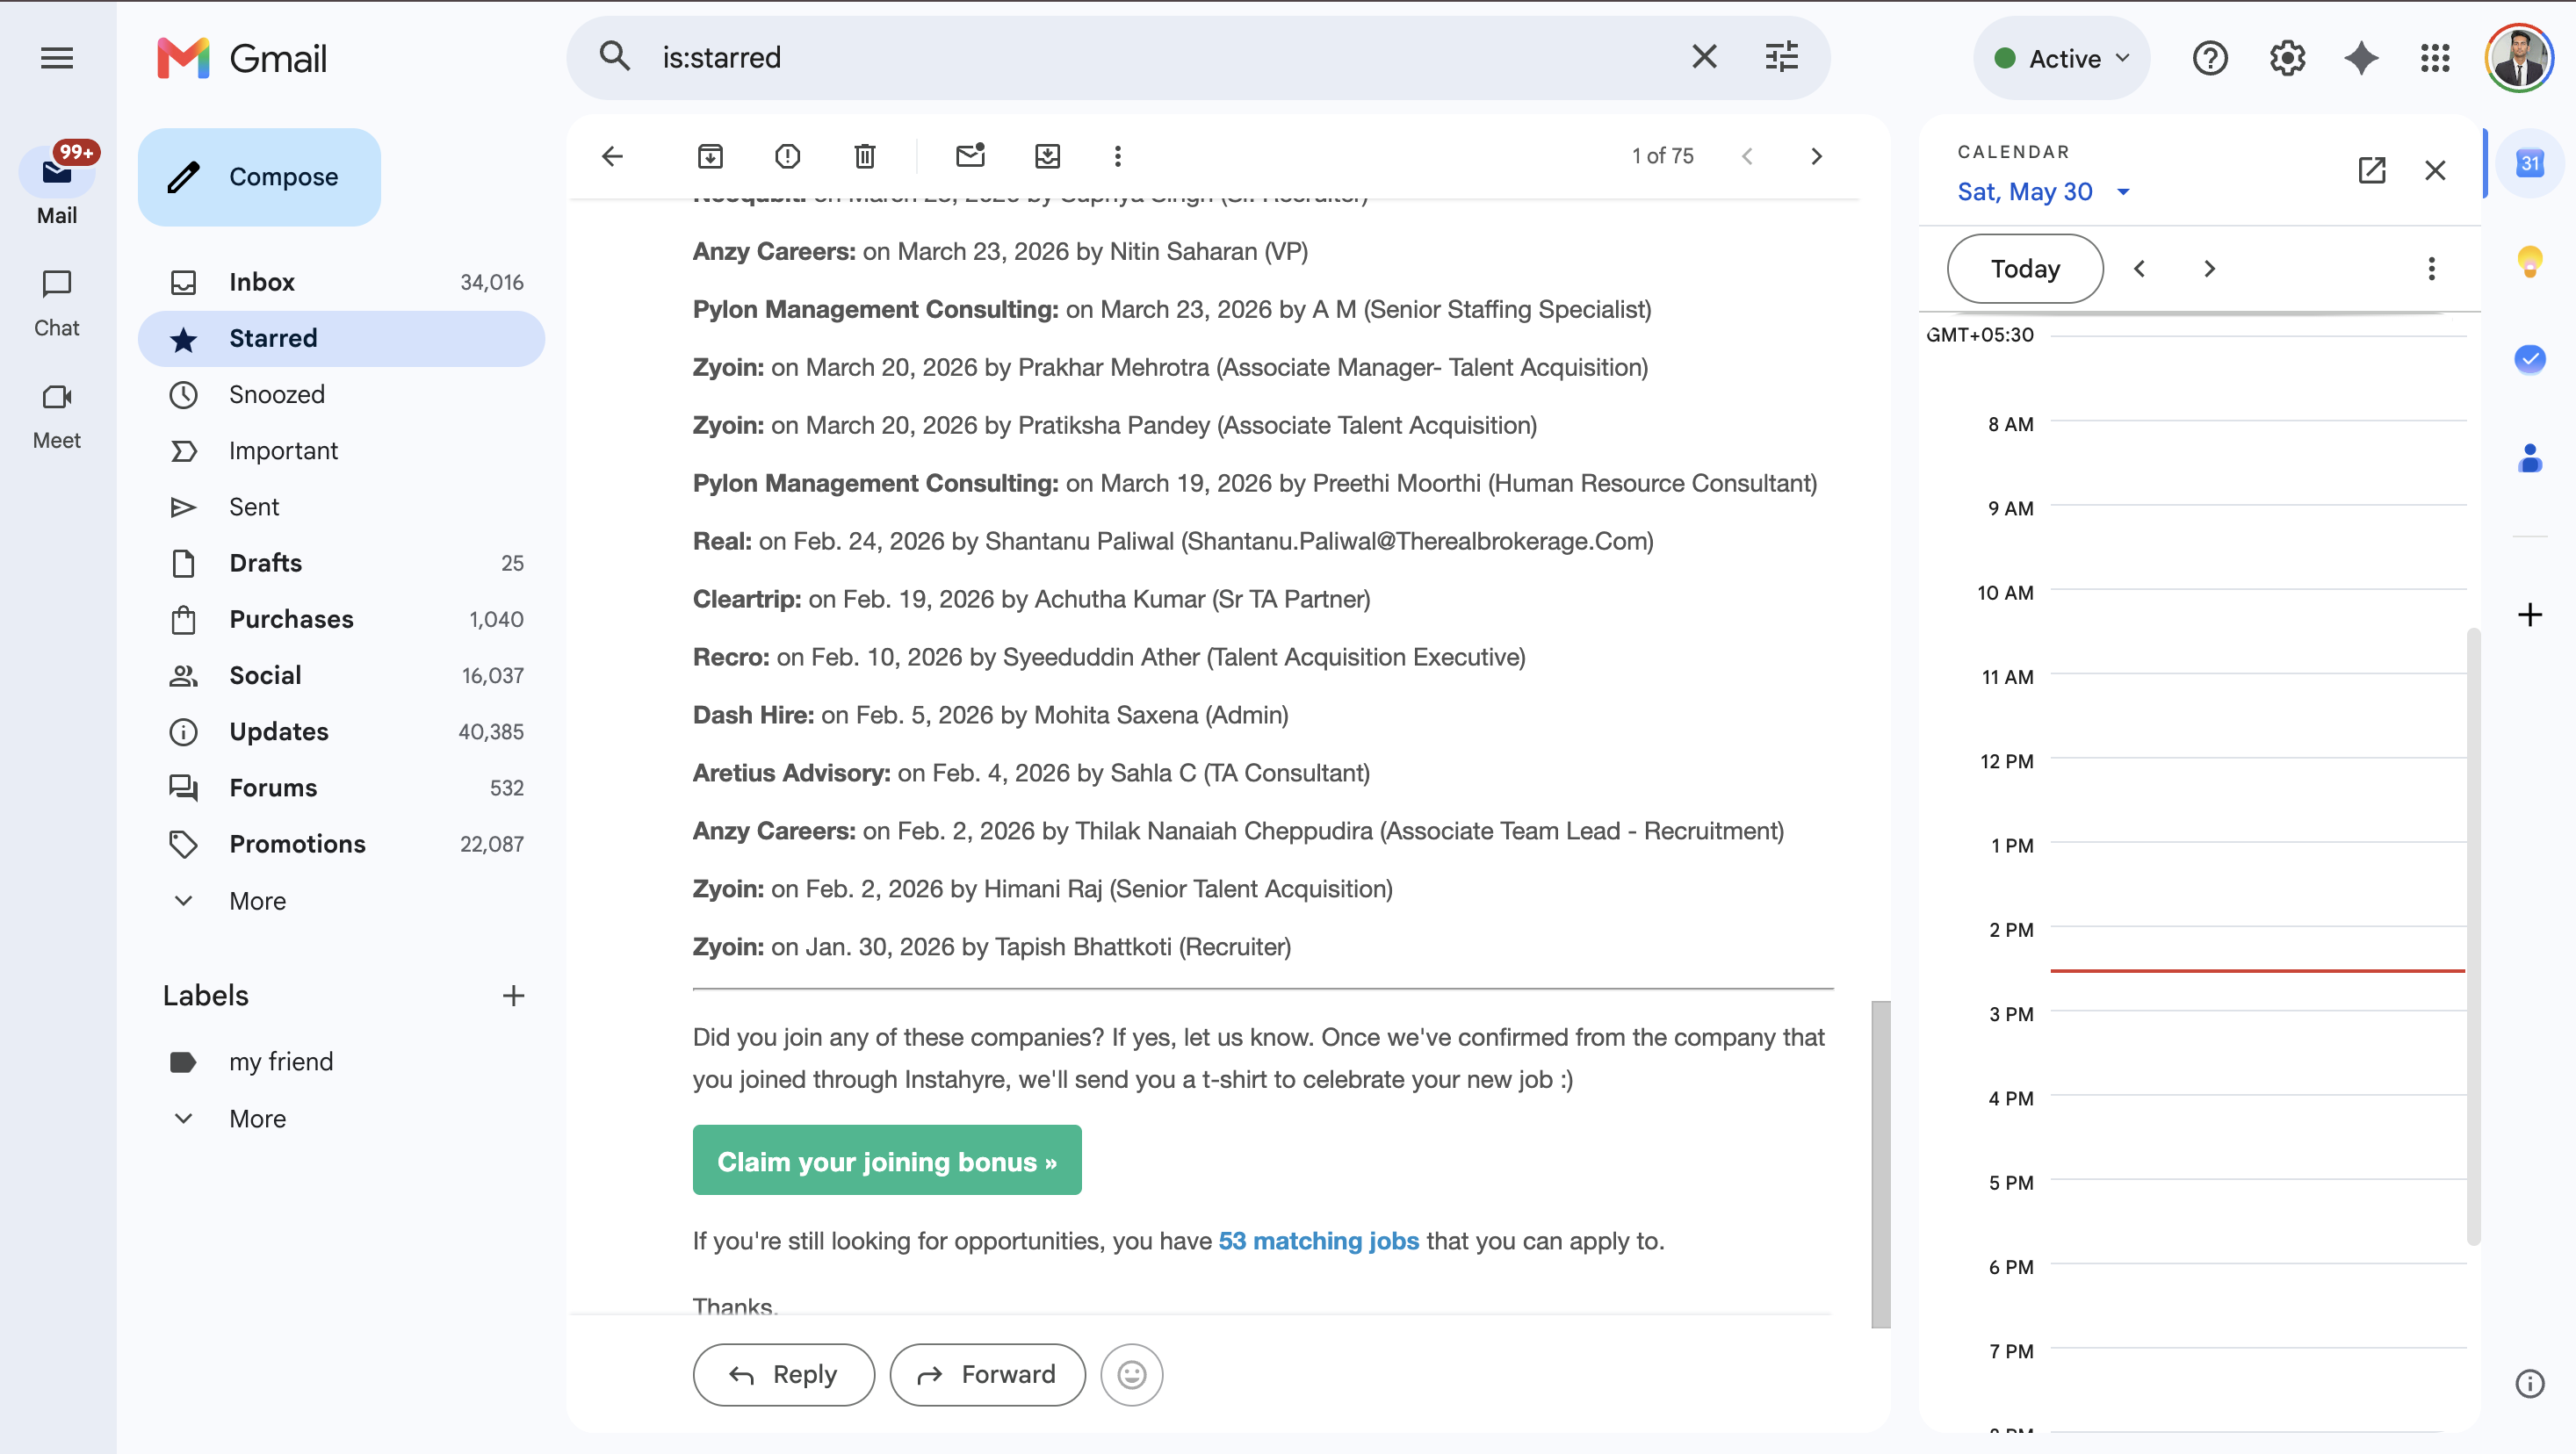The image size is (2576, 1454).
Task: Open the Starred folder
Action: [342, 338]
